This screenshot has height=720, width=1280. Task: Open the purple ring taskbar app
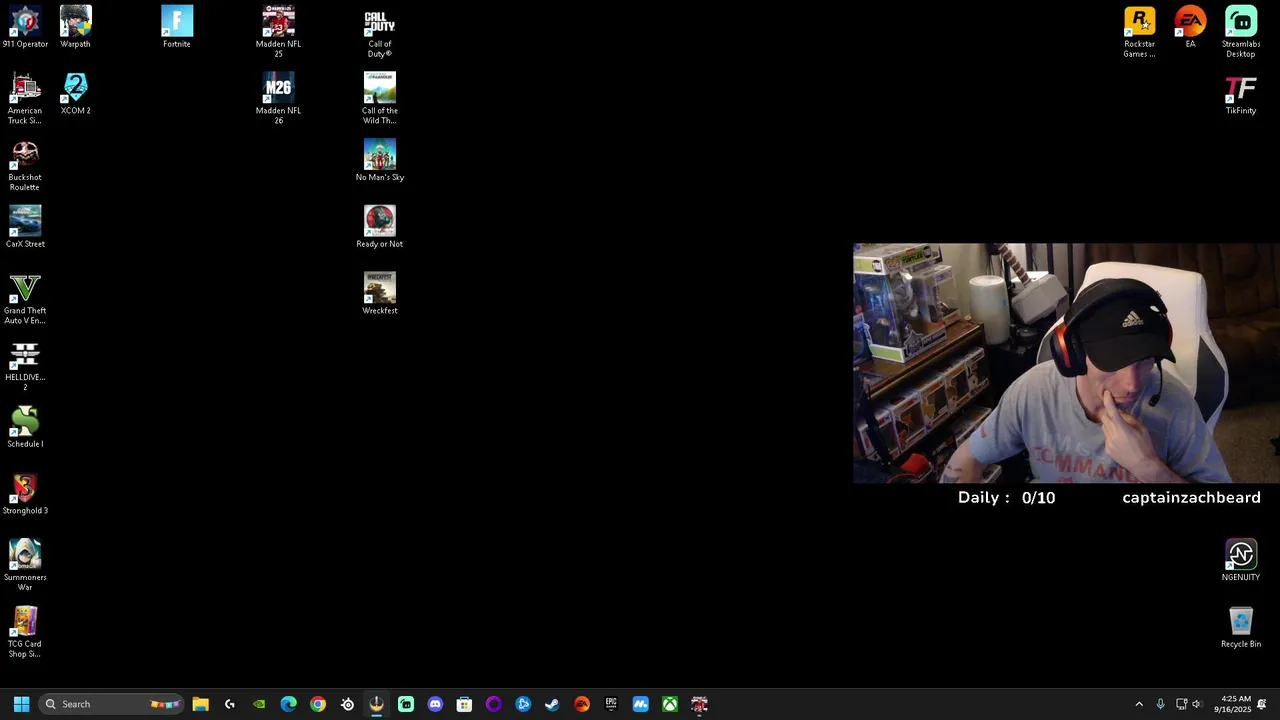point(494,704)
